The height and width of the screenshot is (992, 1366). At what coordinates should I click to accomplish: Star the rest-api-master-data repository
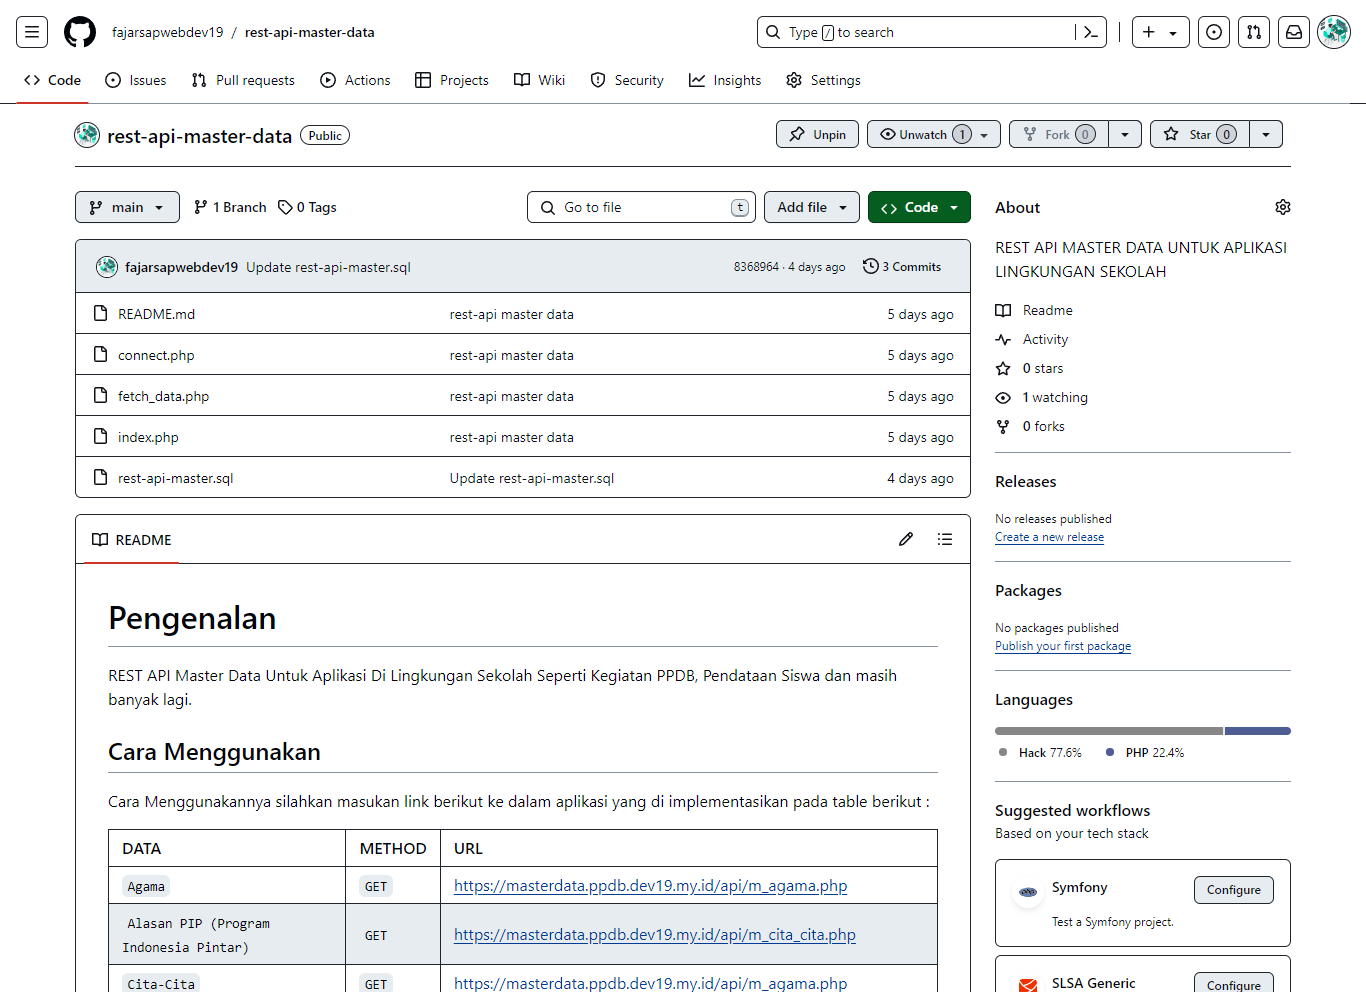tap(1200, 134)
